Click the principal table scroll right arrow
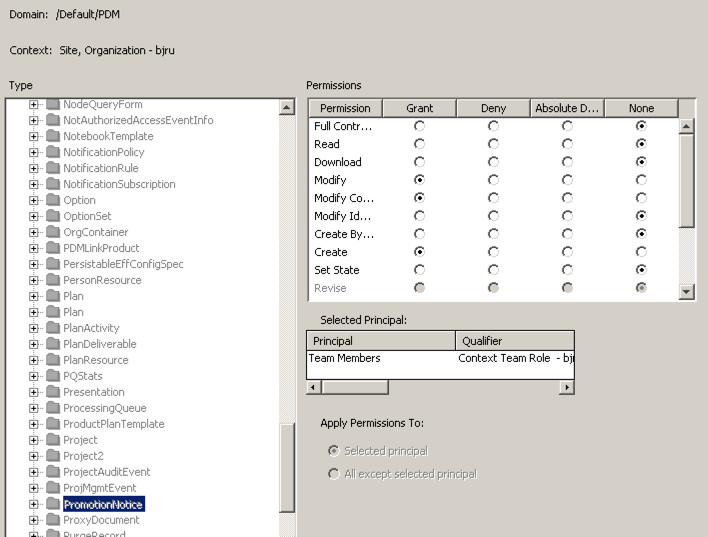Viewport: 708px width, 537px height. [x=567, y=387]
